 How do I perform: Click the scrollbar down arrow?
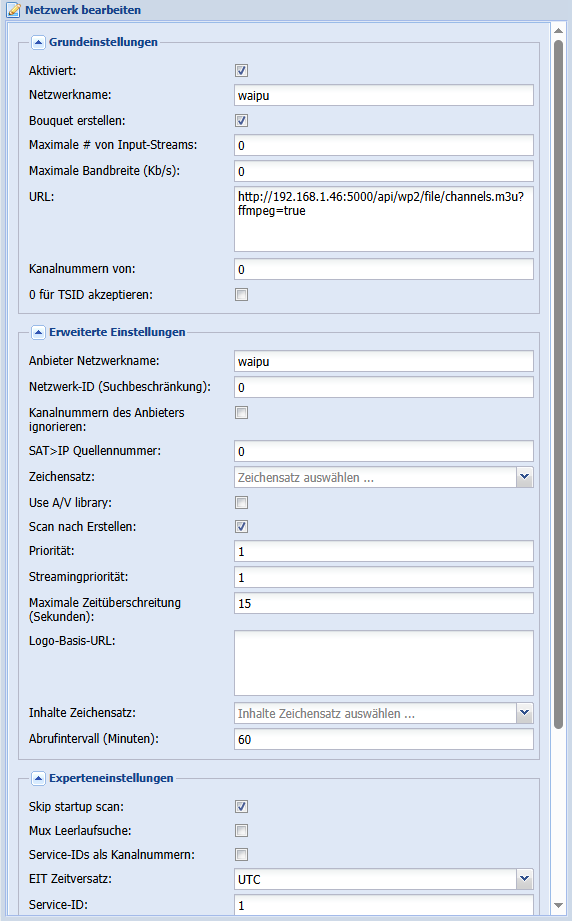point(558,906)
